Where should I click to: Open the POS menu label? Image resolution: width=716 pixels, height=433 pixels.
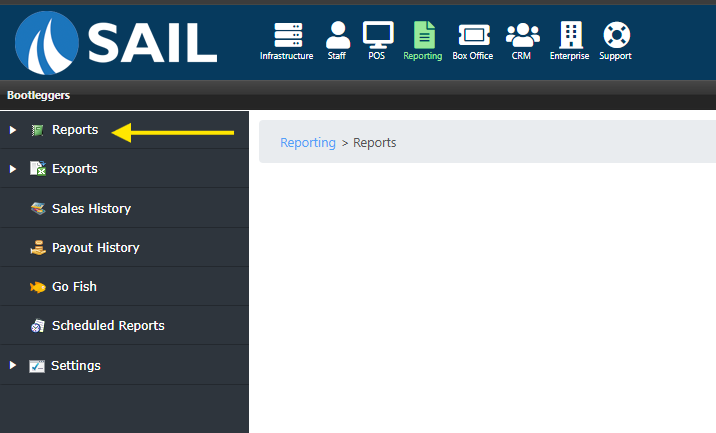pos(377,56)
